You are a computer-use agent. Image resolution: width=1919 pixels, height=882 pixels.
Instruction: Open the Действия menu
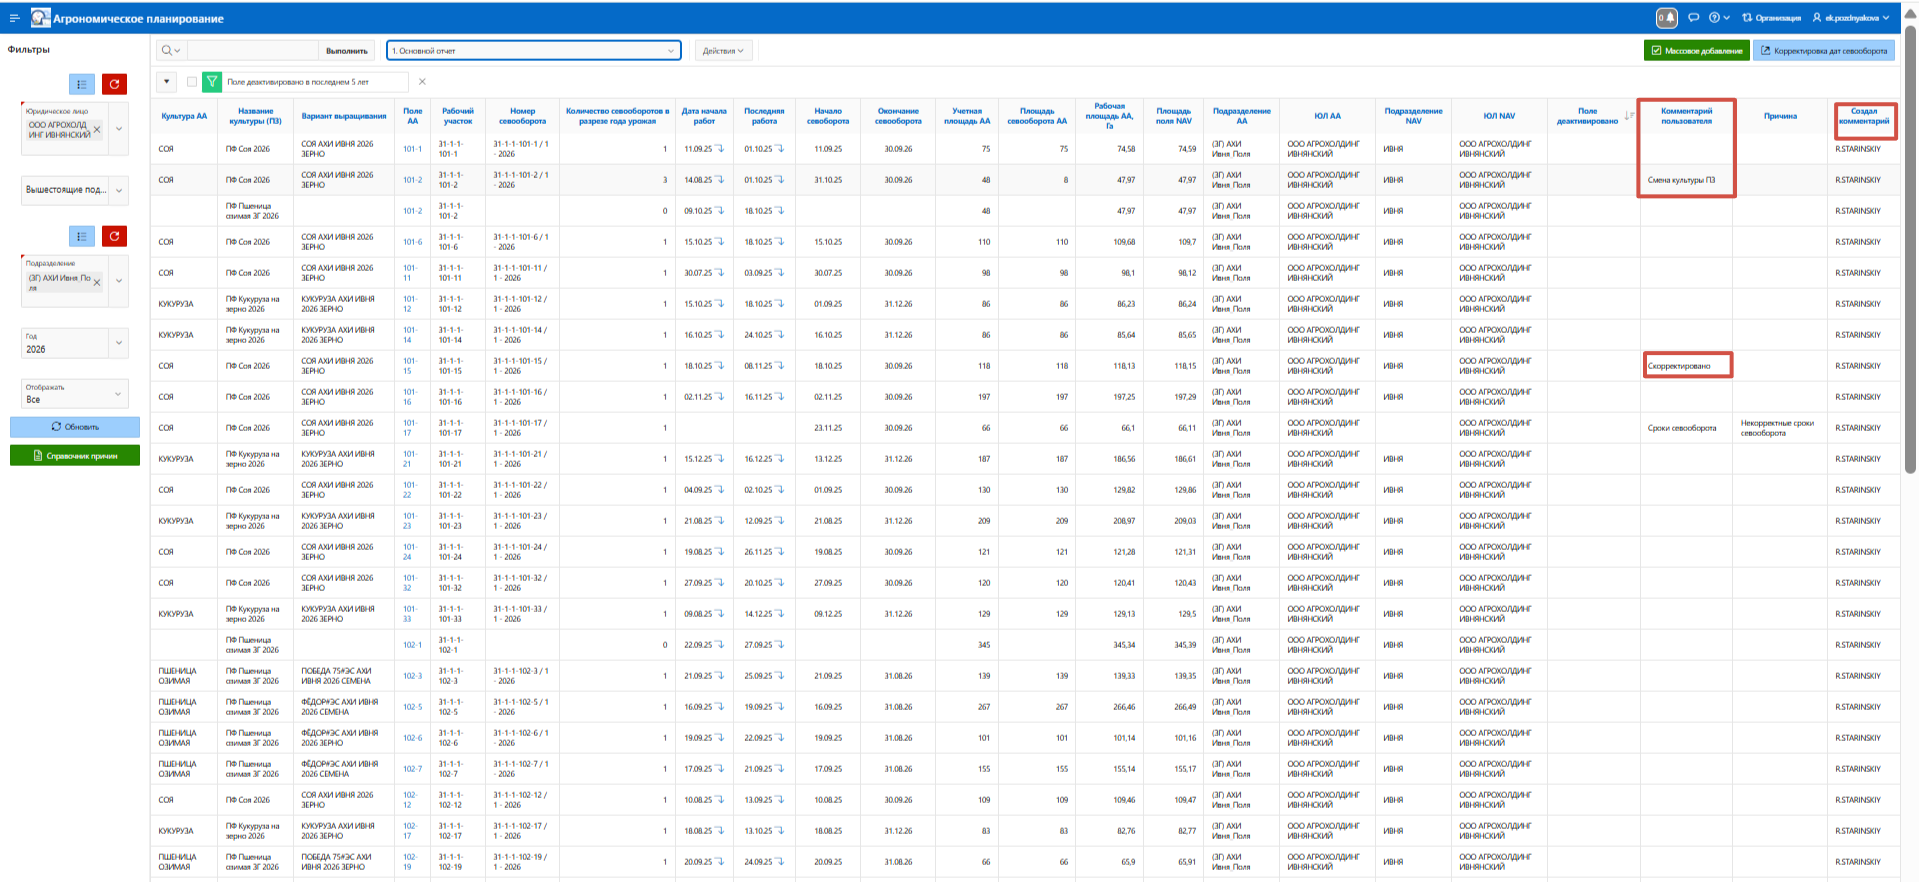tap(723, 50)
